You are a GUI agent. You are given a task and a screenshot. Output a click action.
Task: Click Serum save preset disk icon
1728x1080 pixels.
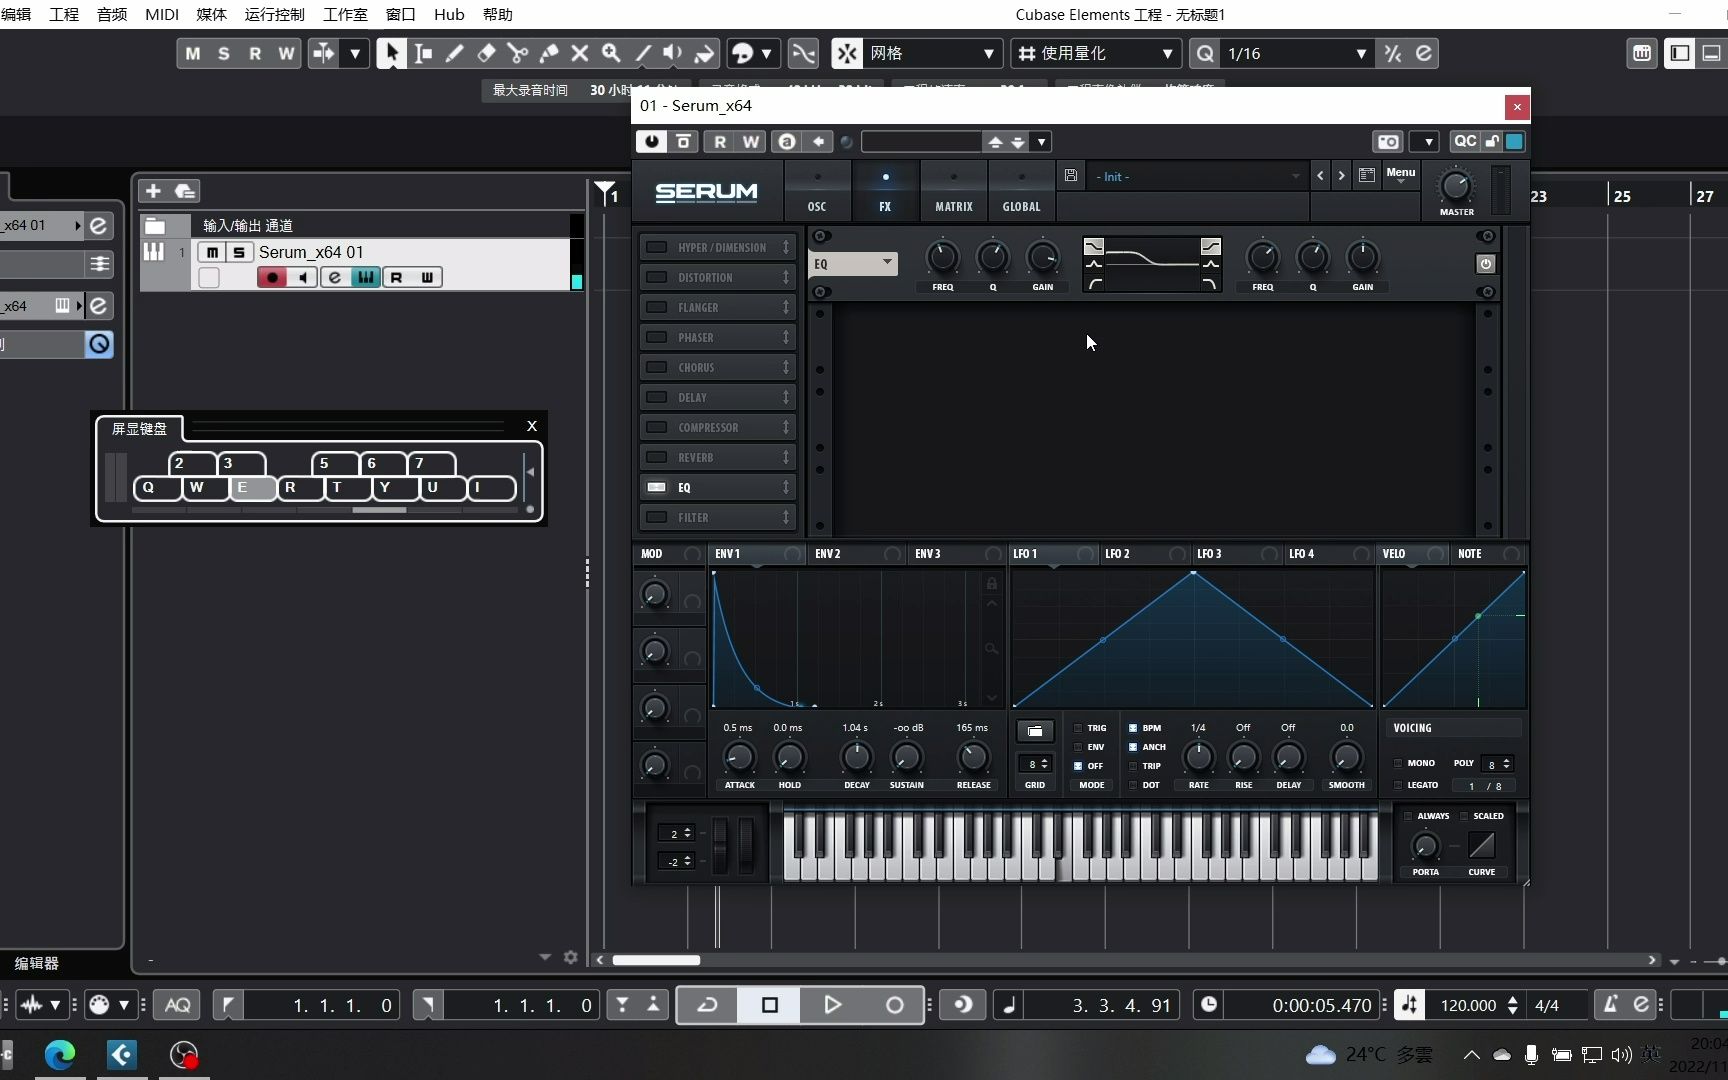tap(1071, 176)
